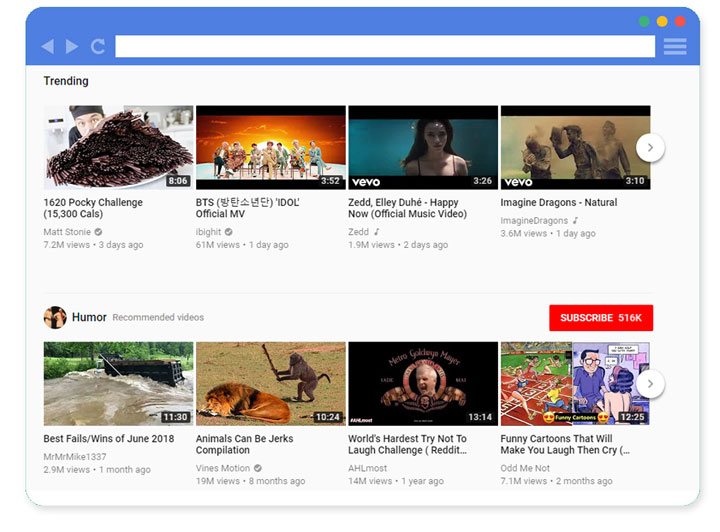Open title 'Best Fails/Wins of June 2018'
The image size is (720, 532).
[x=109, y=438]
